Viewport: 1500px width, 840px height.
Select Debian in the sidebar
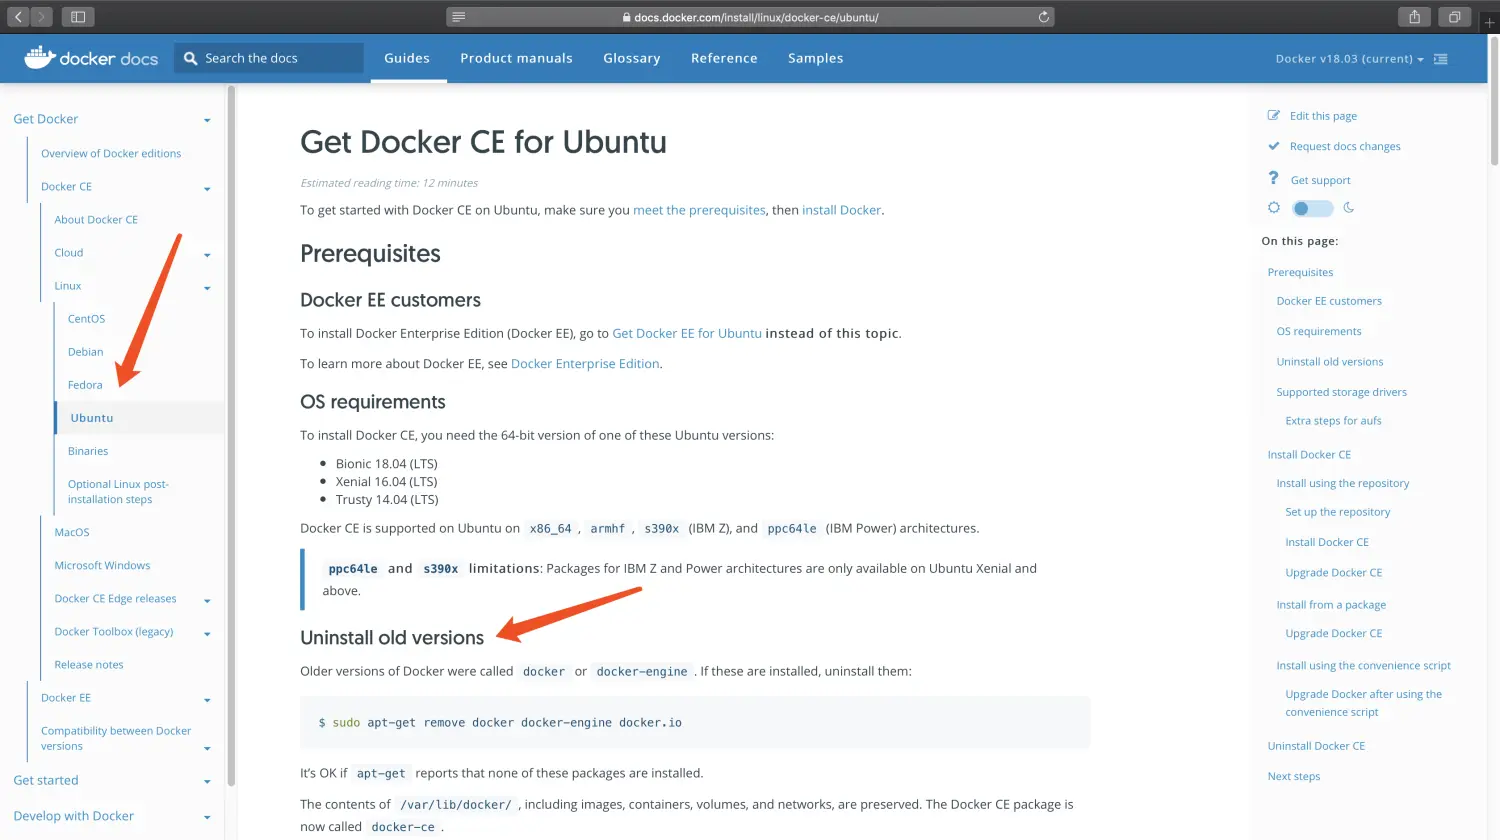pyautogui.click(x=85, y=351)
